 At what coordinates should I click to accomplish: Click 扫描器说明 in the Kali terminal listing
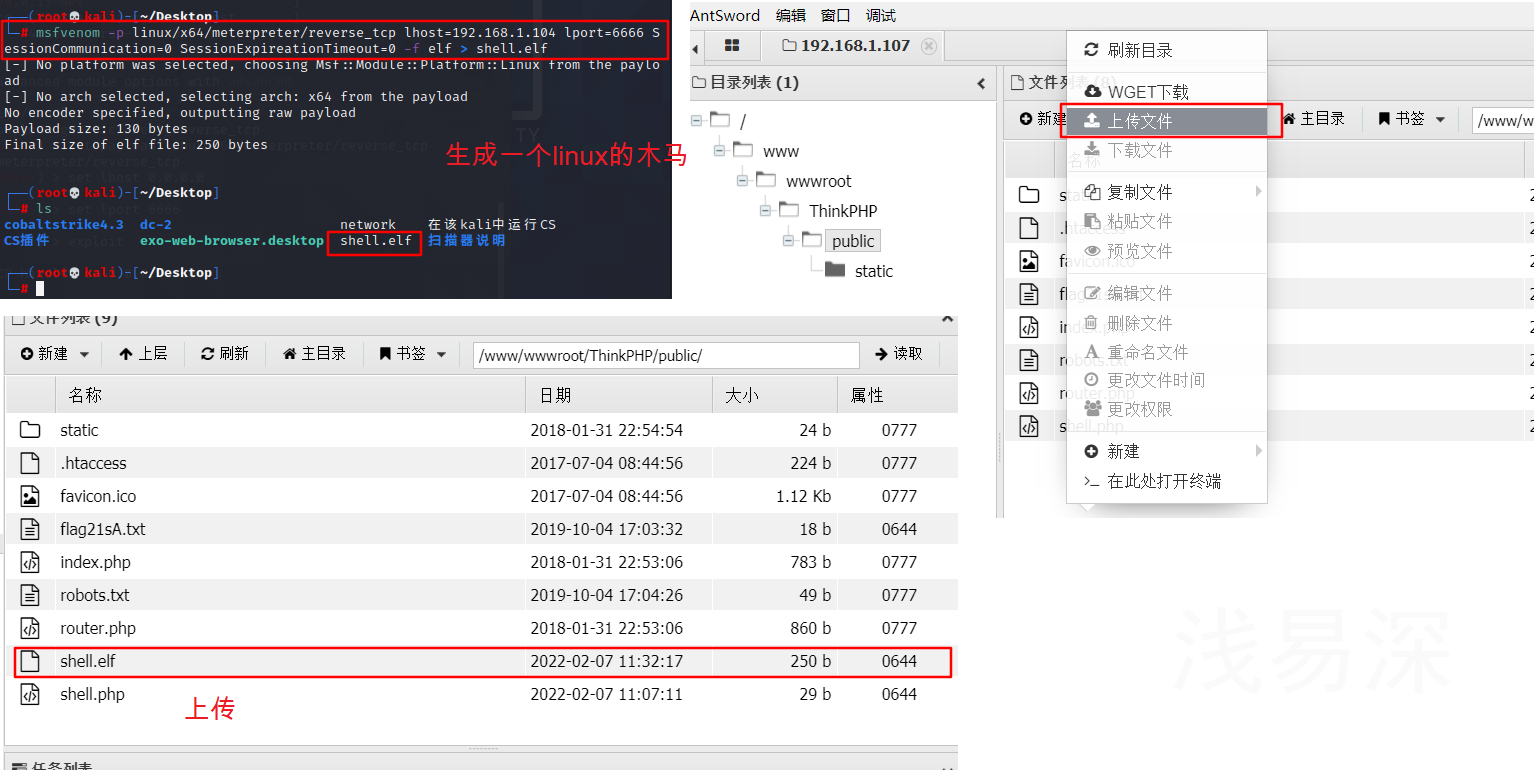[466, 241]
